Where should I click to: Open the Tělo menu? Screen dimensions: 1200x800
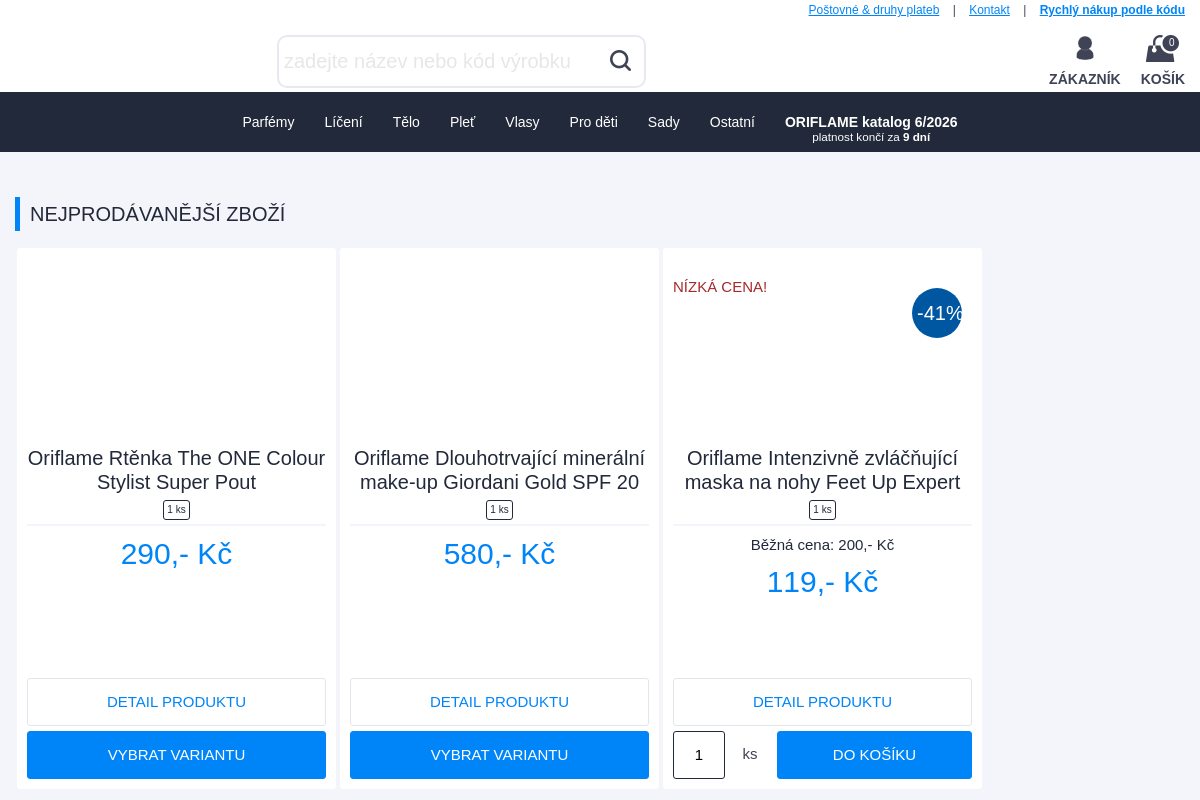tap(406, 122)
